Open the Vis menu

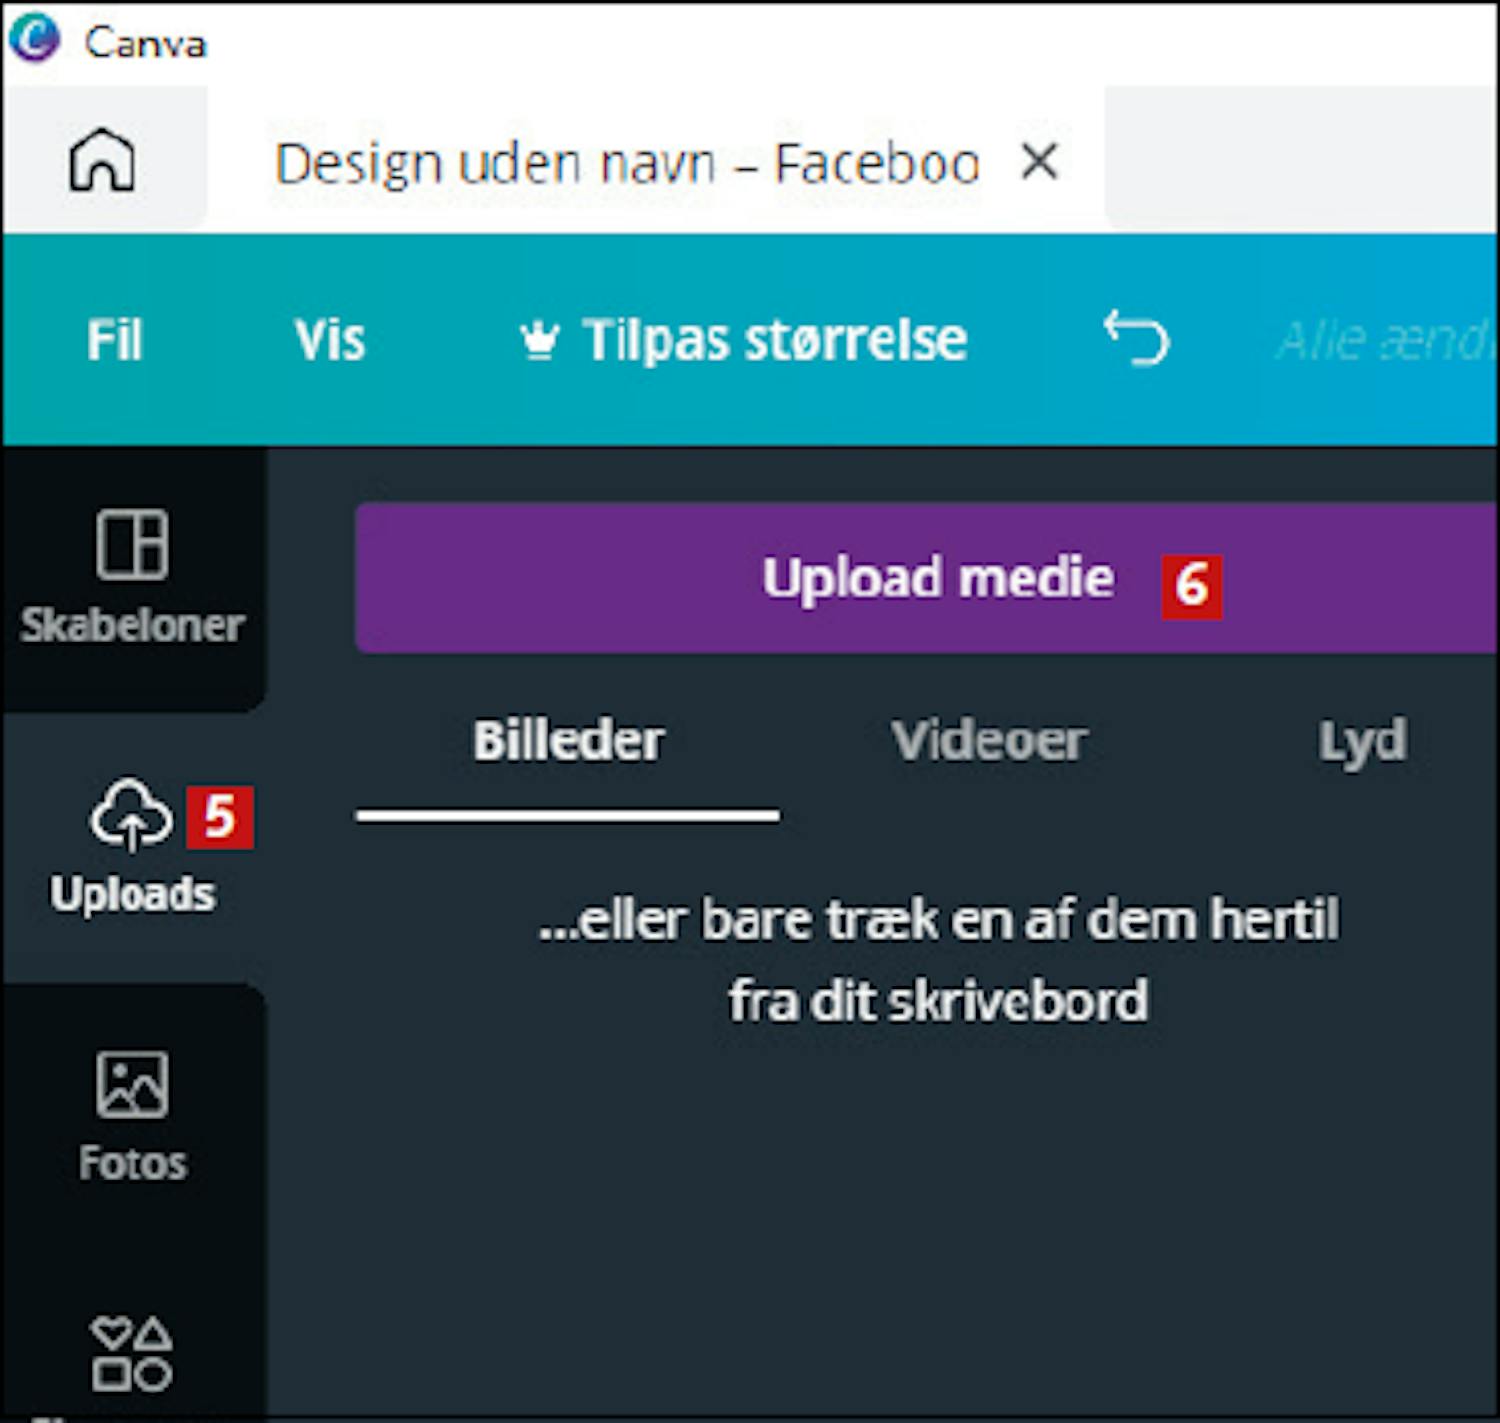click(x=329, y=340)
